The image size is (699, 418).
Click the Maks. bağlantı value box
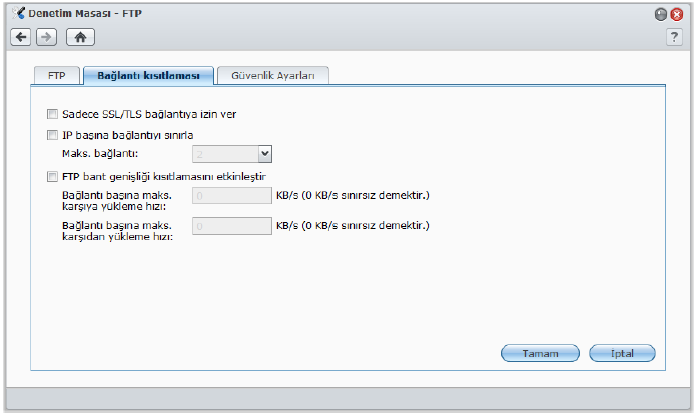(x=225, y=153)
